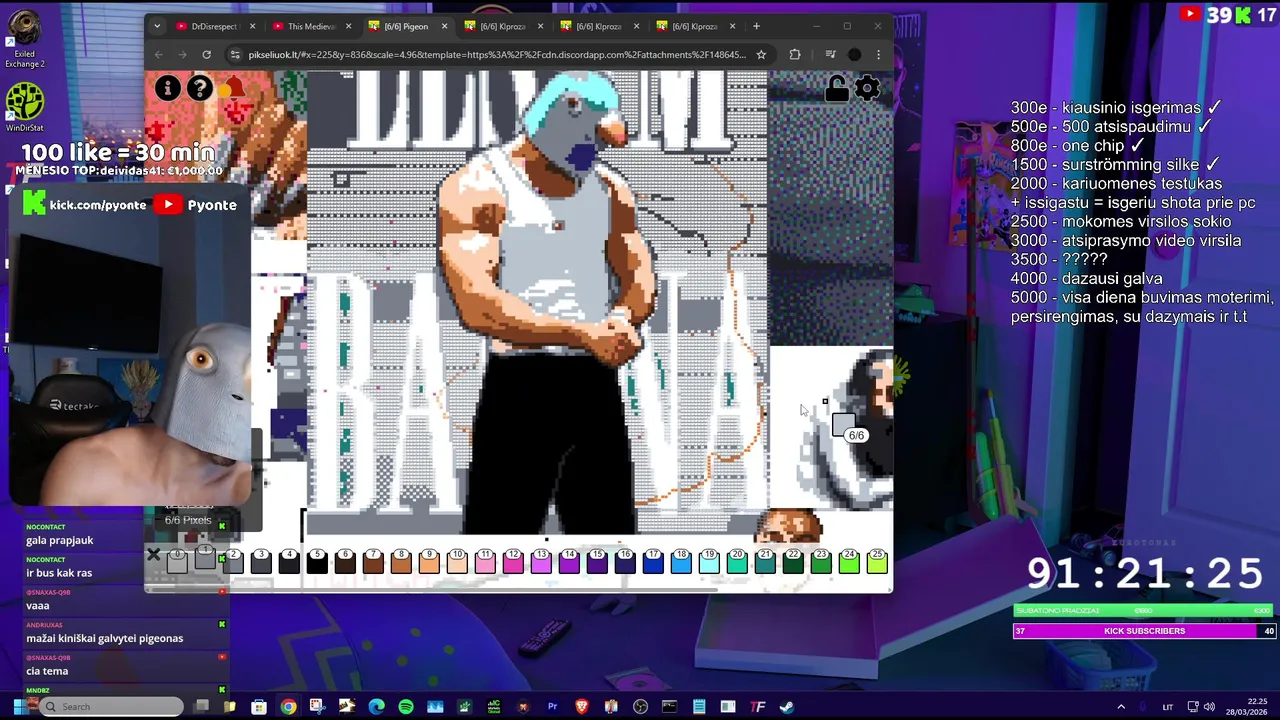
Task: Choose color swatch number 23 green
Action: coord(821,562)
